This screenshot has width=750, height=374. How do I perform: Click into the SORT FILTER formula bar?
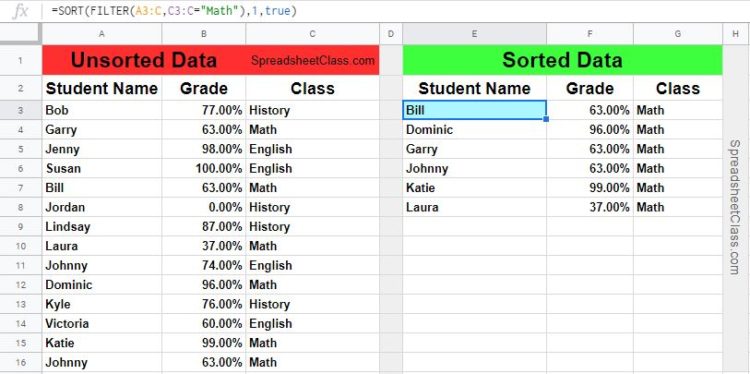click(397, 11)
